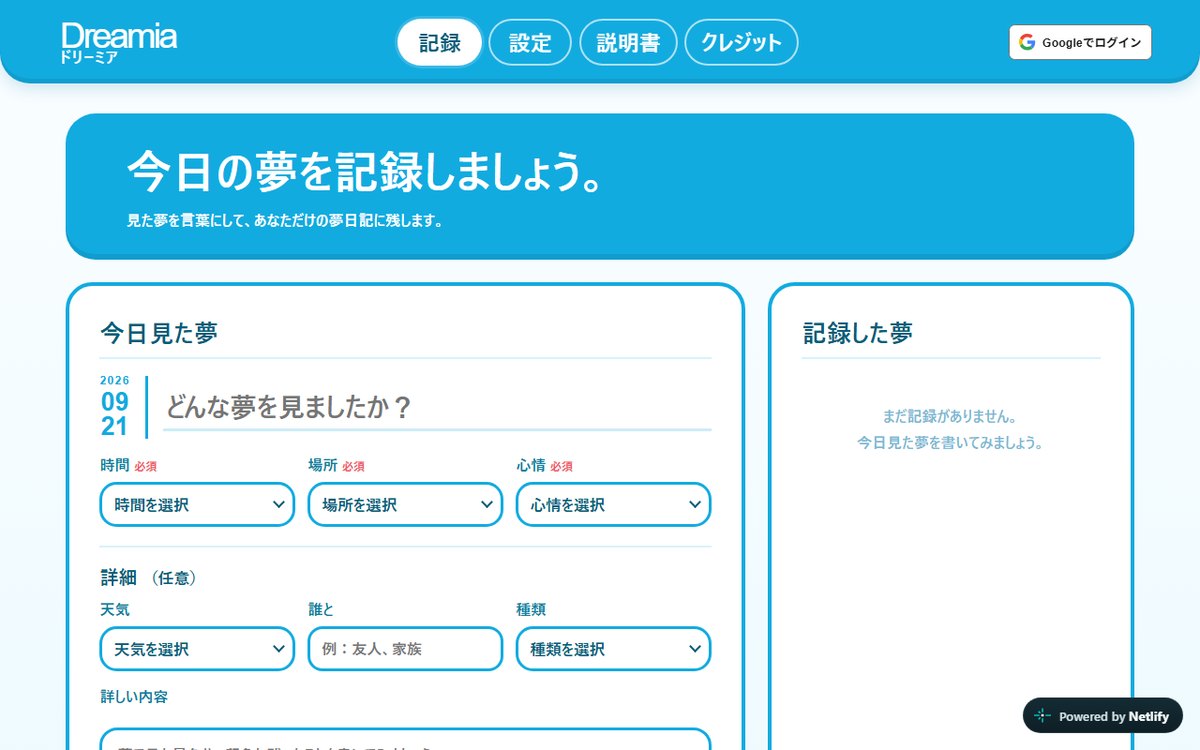Click the 今日見た夢を書いてみましょう。 hint text
Viewport: 1200px width, 750px height.
click(950, 442)
